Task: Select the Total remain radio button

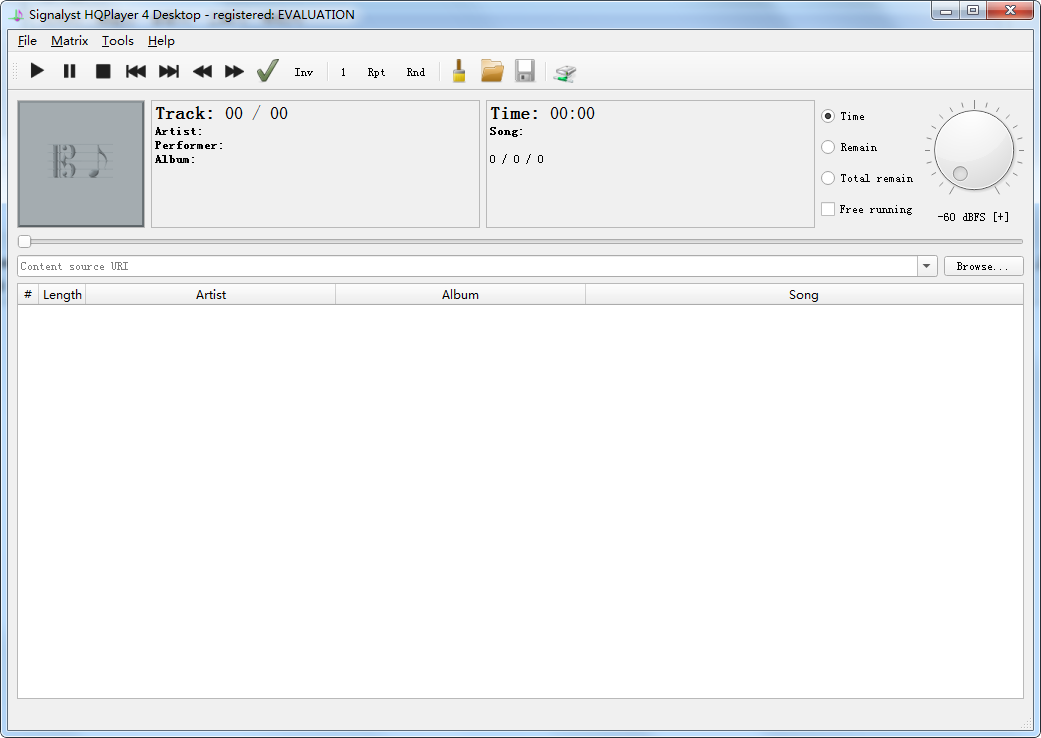Action: (828, 178)
